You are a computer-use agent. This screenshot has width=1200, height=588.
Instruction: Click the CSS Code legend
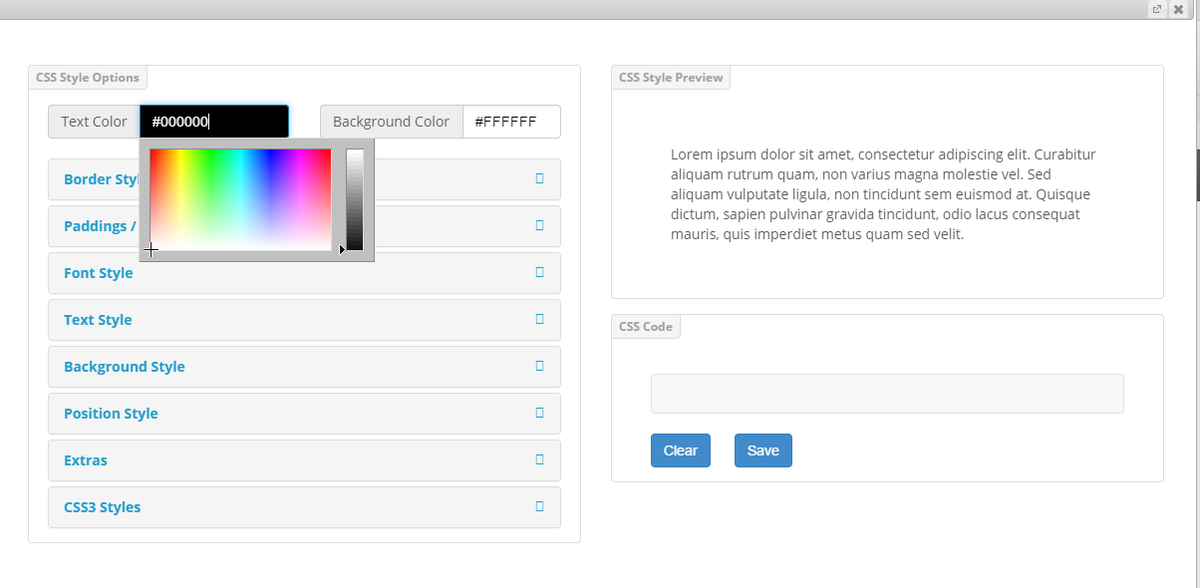click(646, 327)
